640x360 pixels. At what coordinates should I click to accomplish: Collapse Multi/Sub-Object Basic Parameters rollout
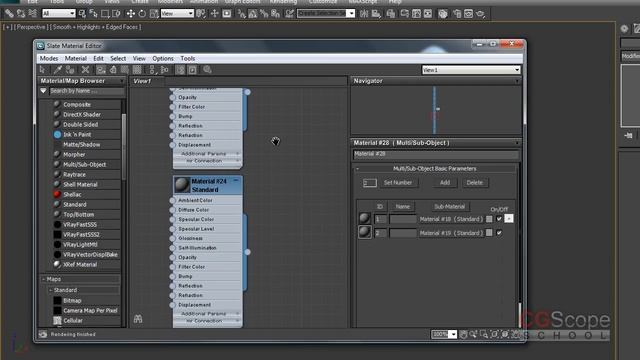[x=358, y=168]
